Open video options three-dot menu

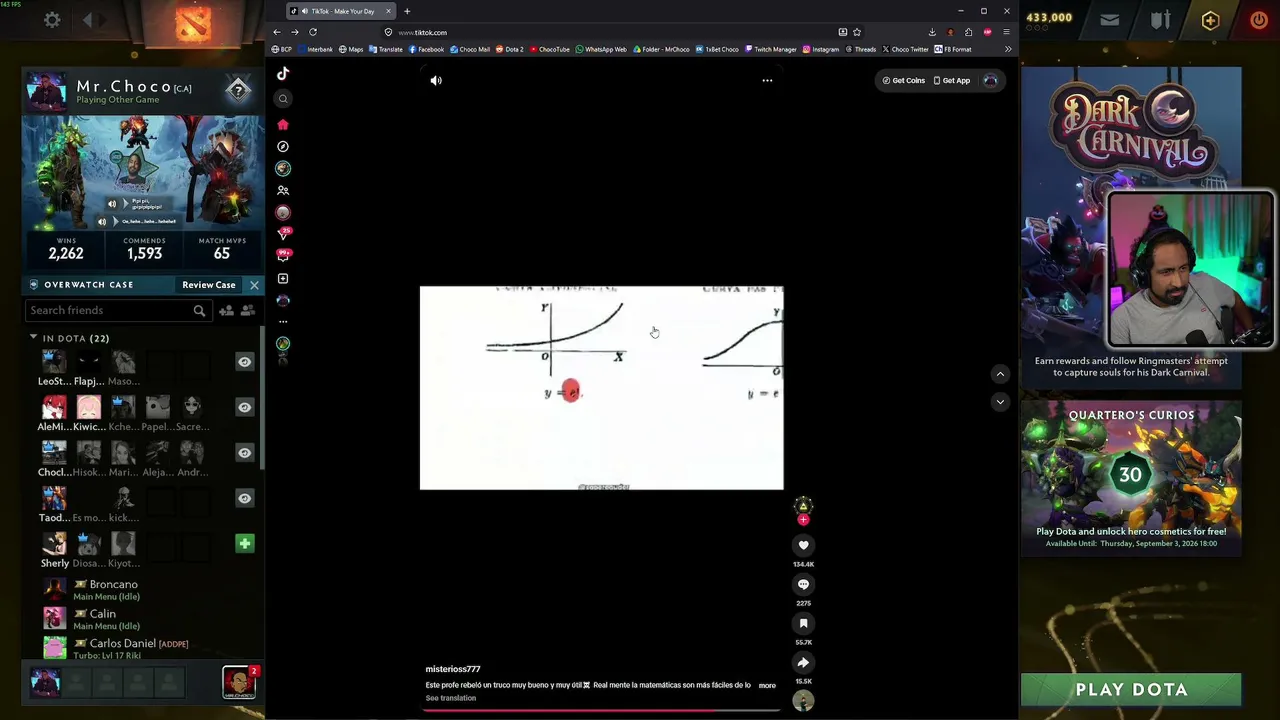767,80
